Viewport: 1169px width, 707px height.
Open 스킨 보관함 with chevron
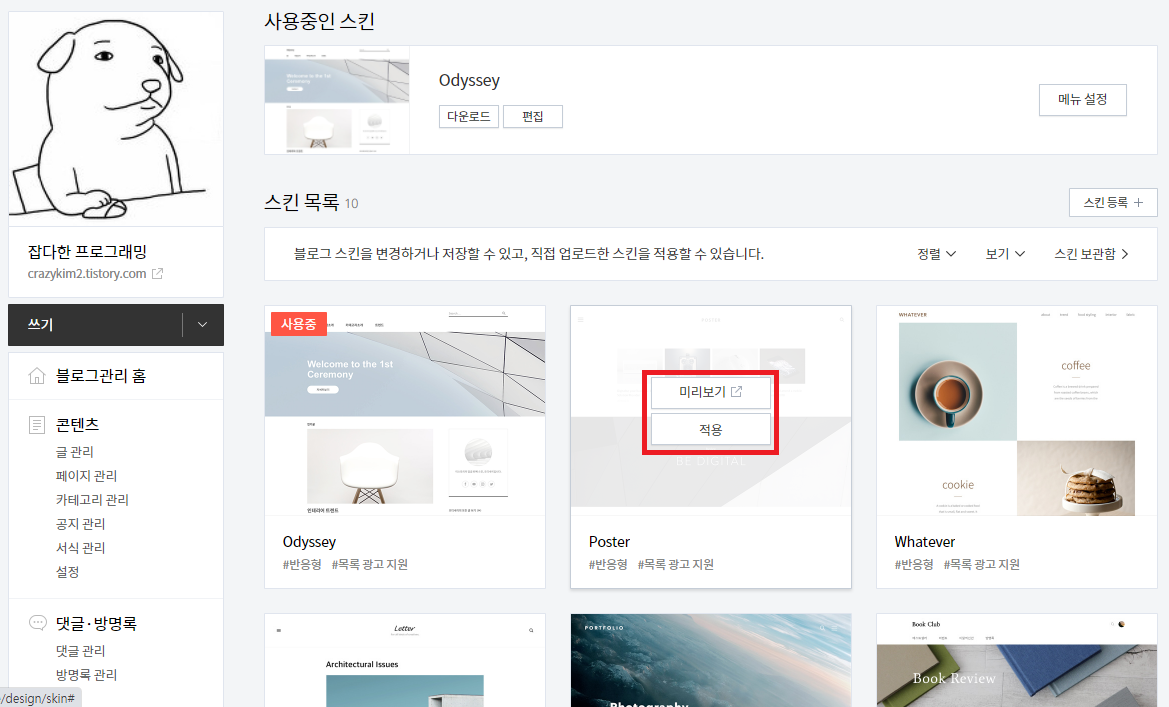(x=1091, y=254)
